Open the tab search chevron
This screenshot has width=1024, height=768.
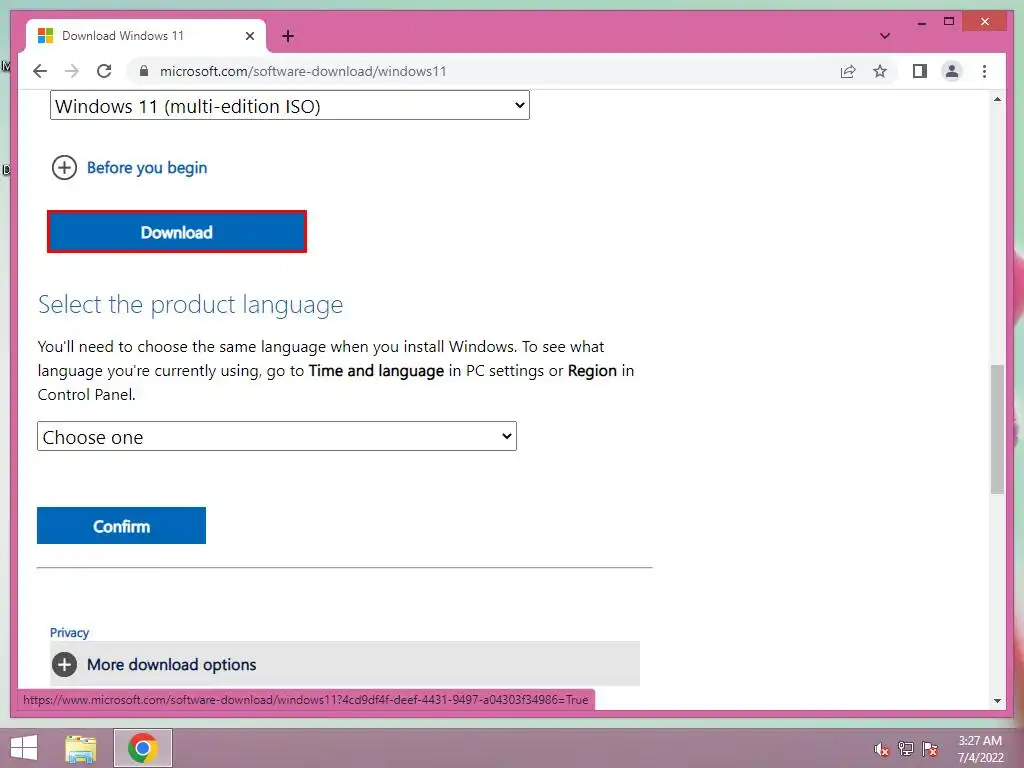884,36
